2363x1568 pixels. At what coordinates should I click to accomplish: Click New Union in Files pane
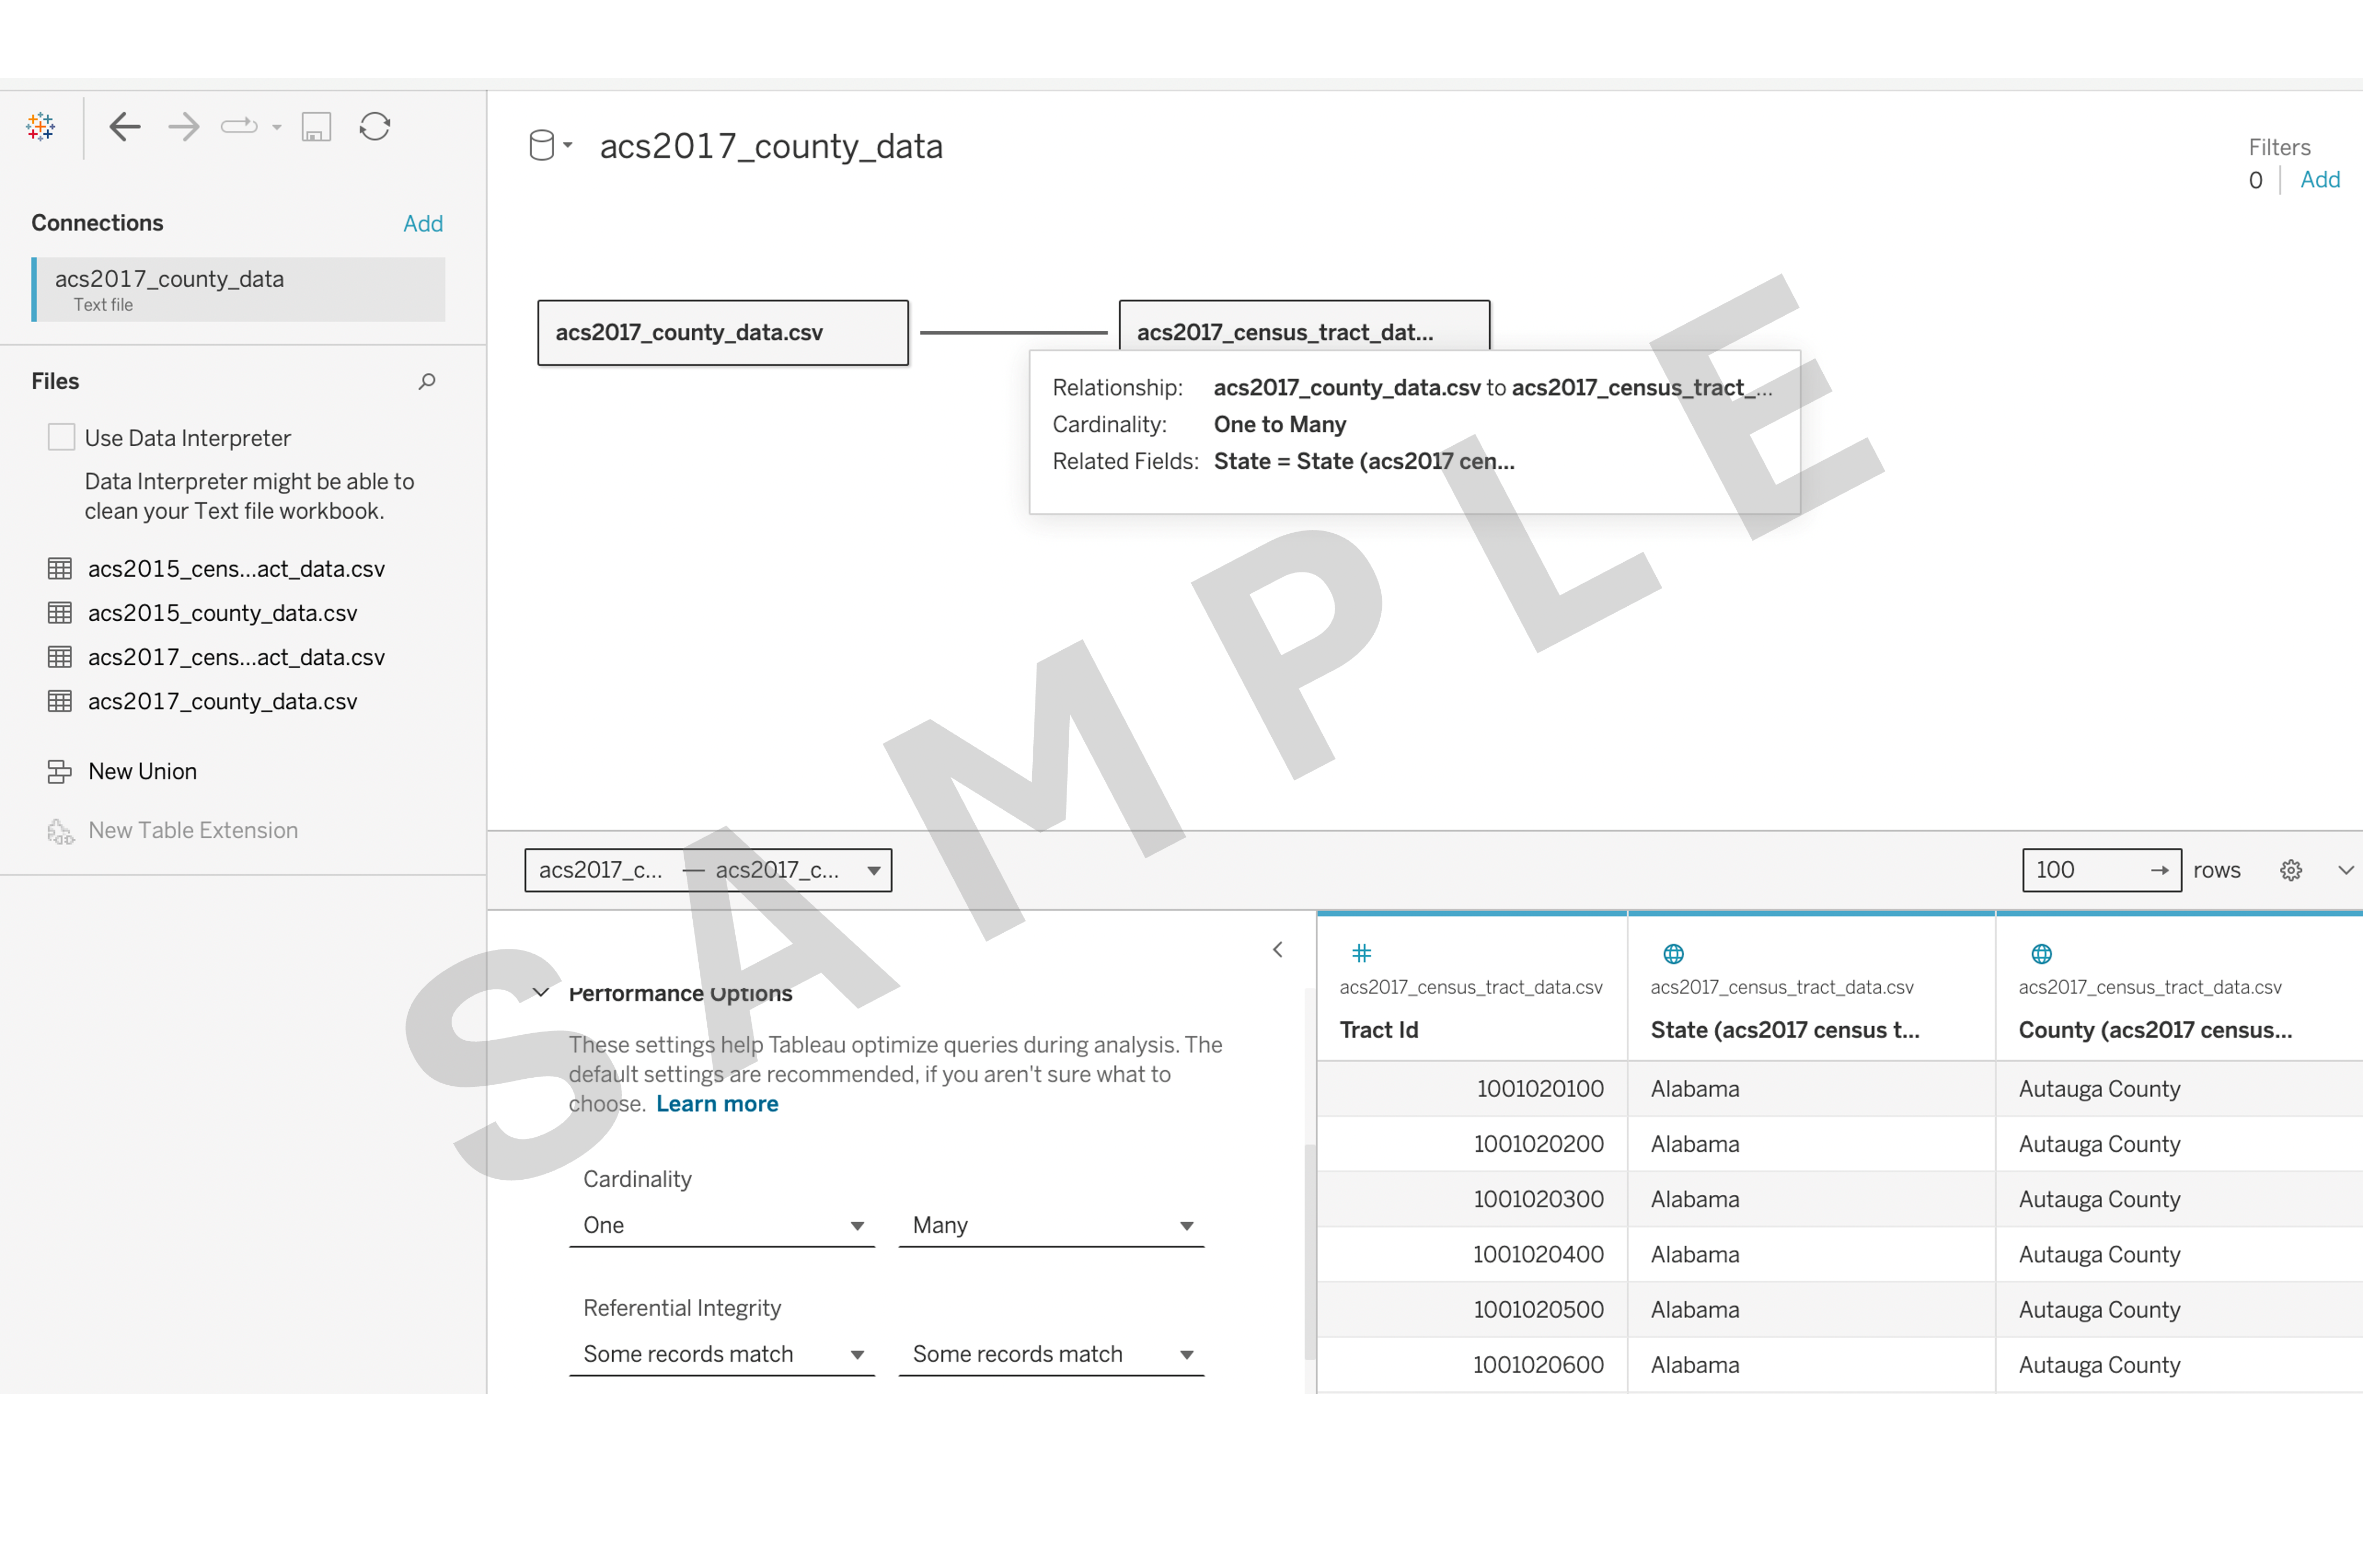point(142,771)
